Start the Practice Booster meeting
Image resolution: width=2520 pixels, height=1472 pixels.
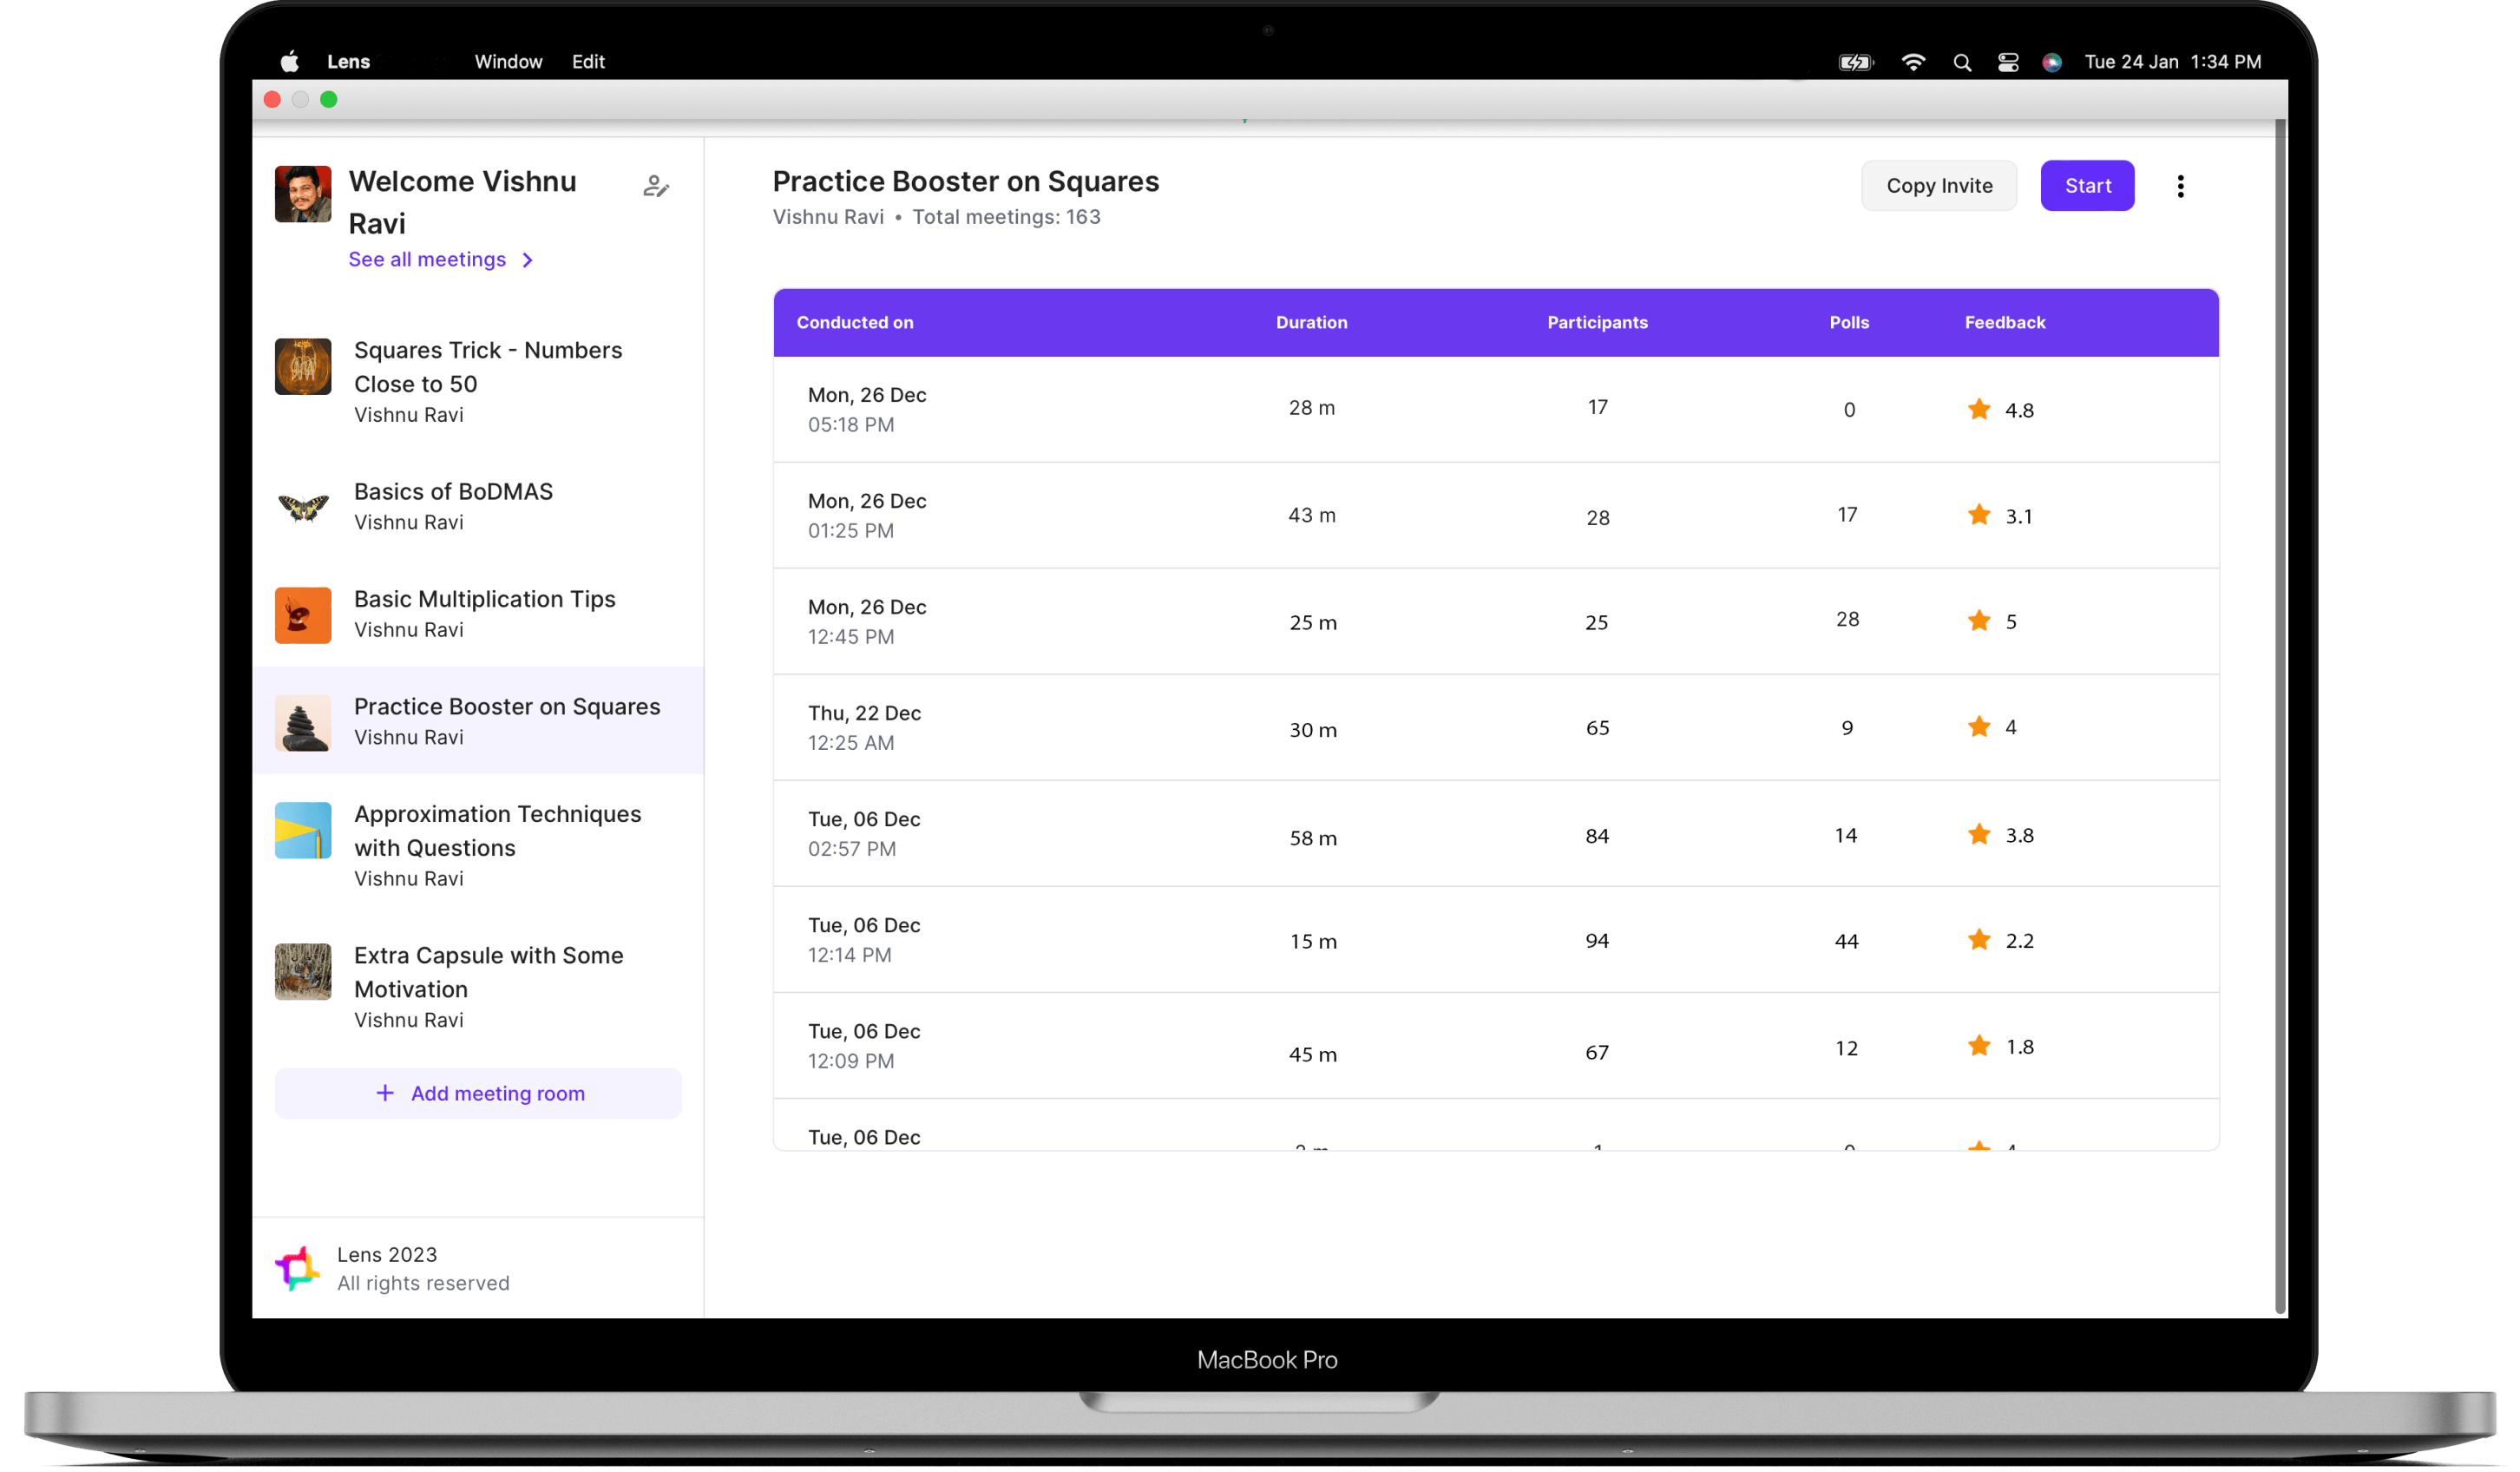pyautogui.click(x=2087, y=186)
